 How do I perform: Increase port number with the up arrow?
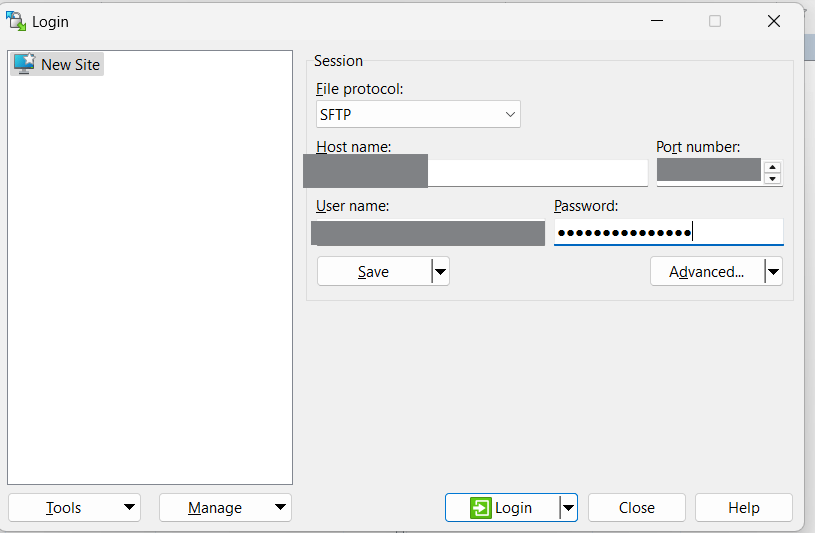point(772,167)
